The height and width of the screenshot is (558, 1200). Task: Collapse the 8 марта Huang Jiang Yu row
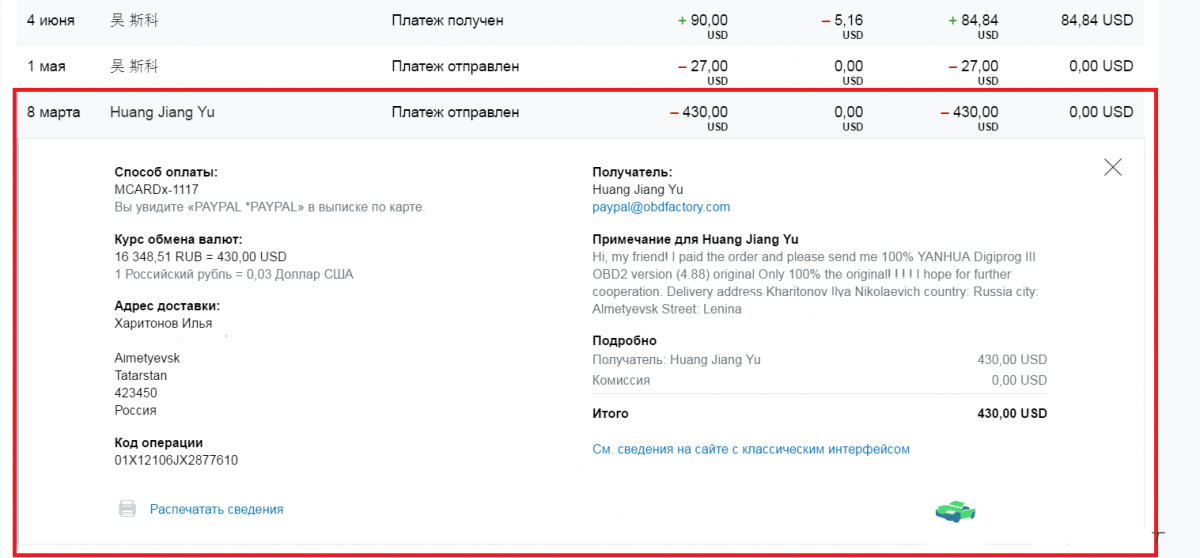(x=580, y=113)
